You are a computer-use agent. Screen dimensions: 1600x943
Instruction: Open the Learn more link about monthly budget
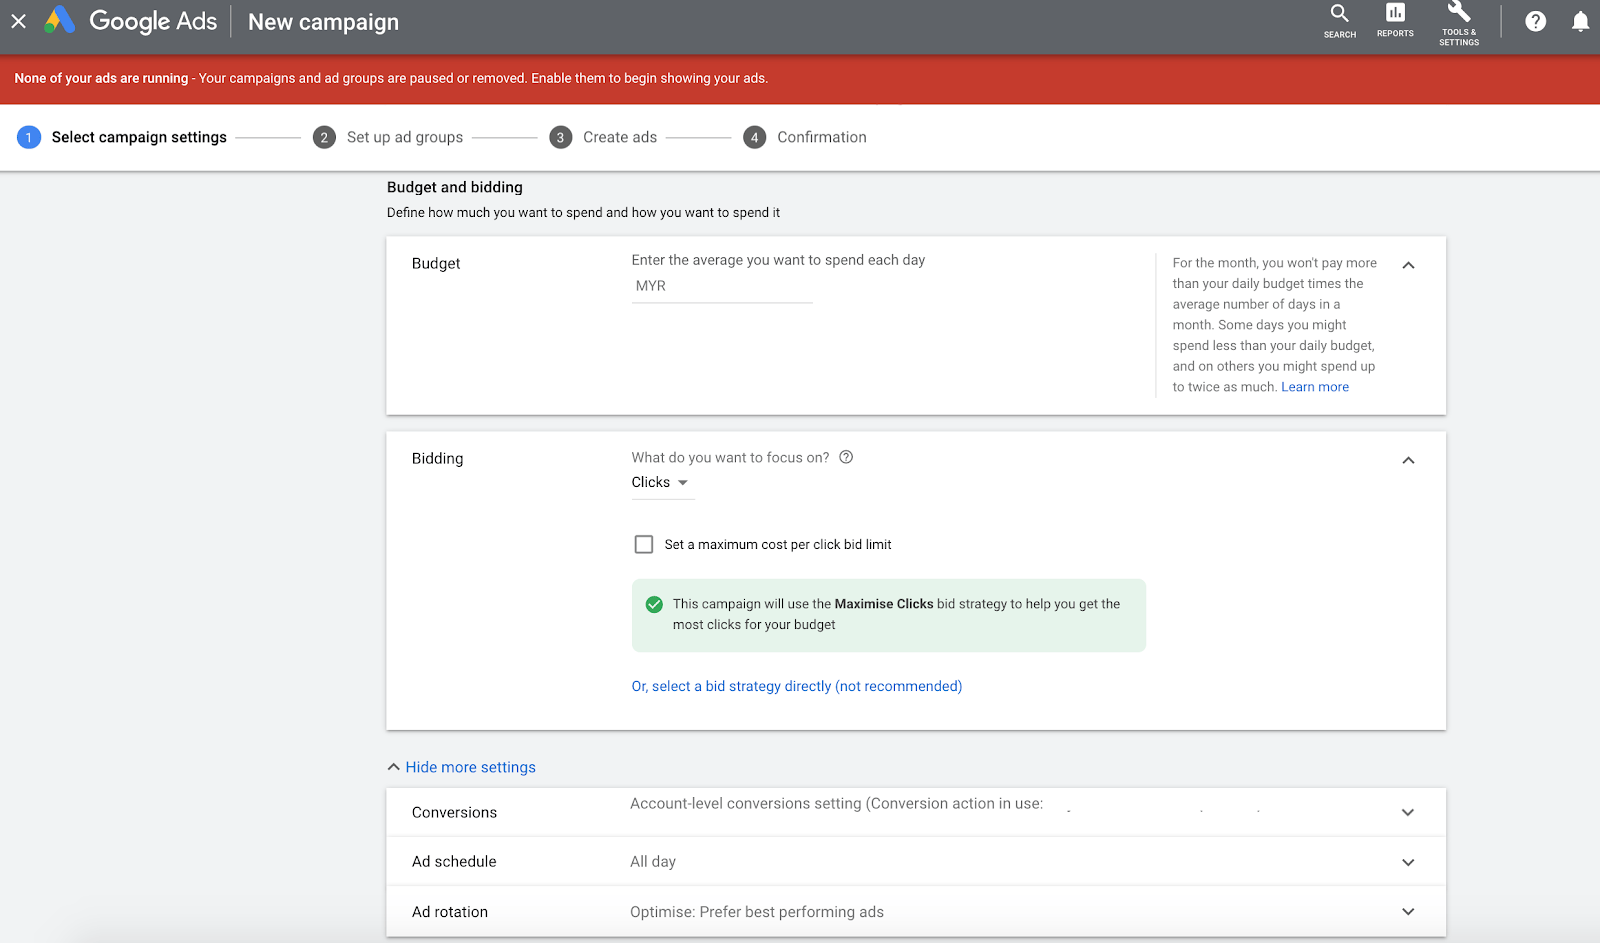click(1314, 387)
